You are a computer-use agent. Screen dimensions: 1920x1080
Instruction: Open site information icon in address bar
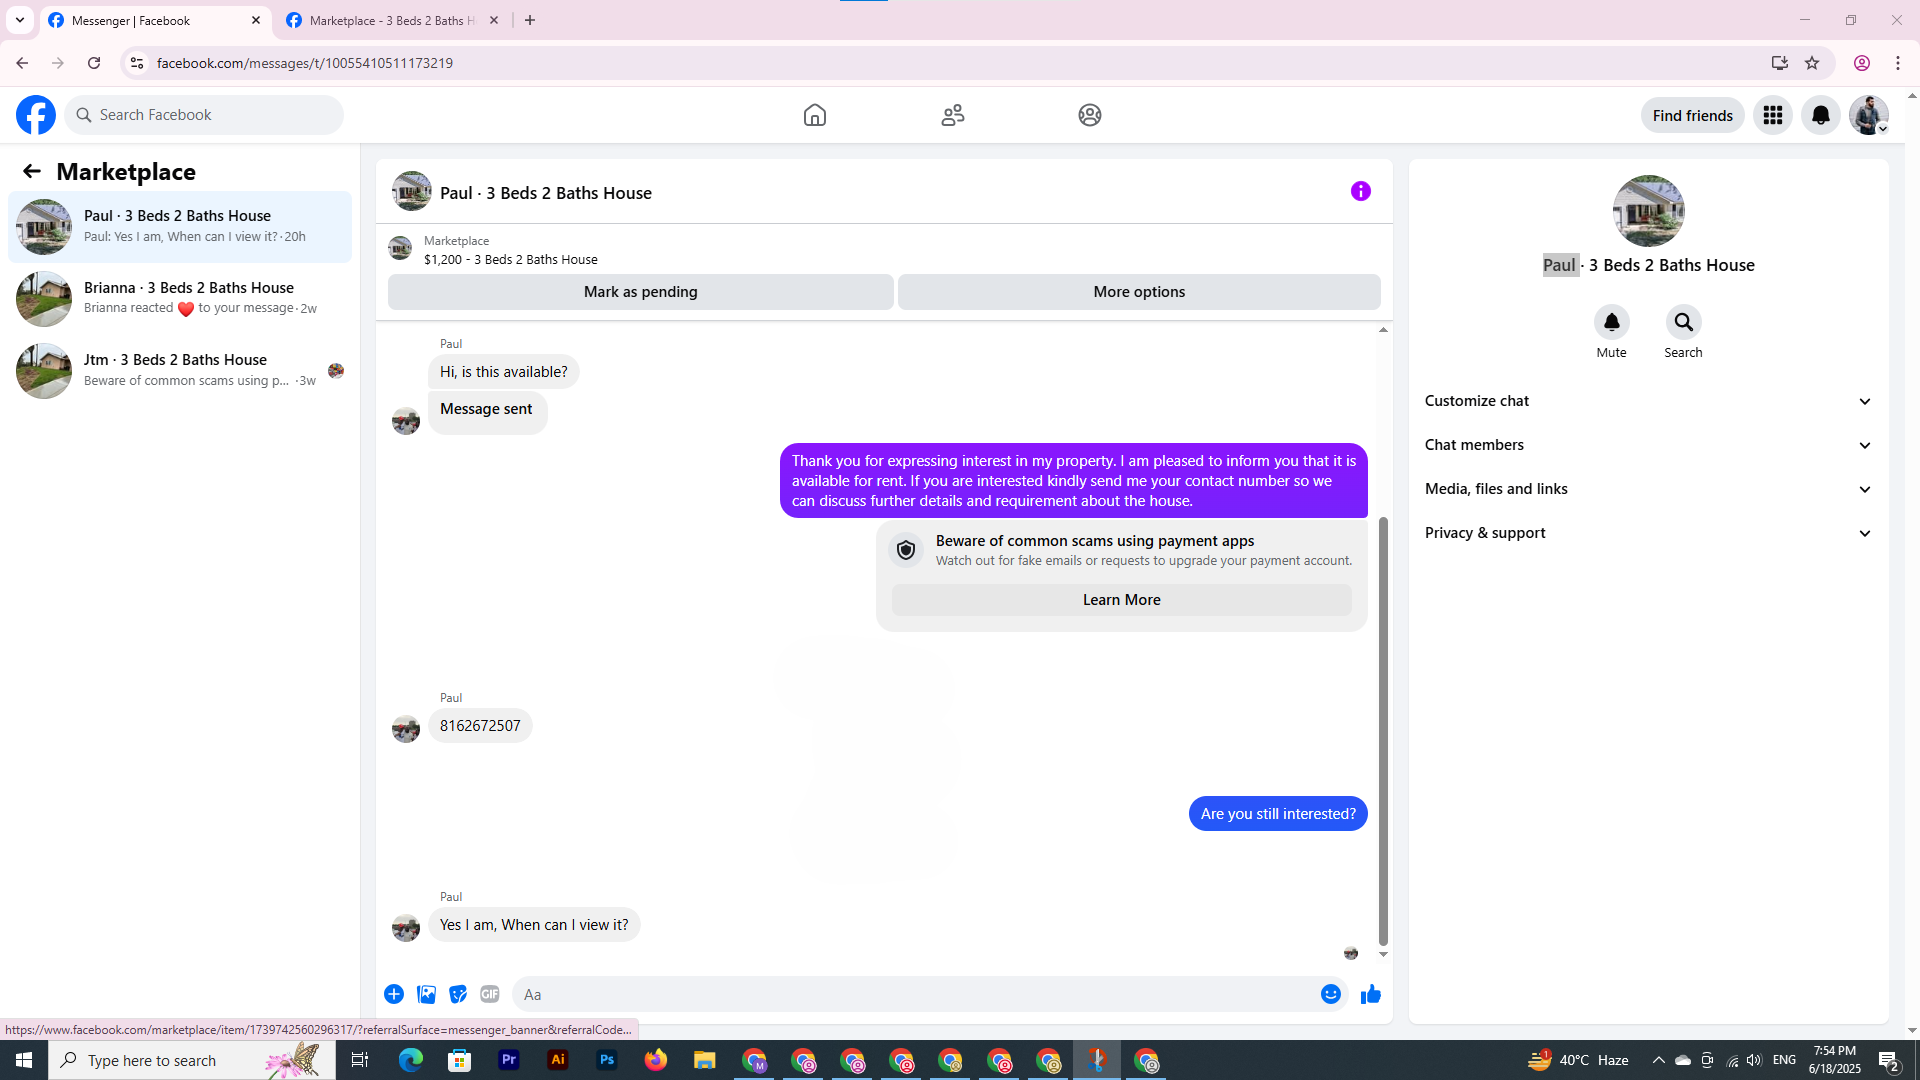point(137,63)
